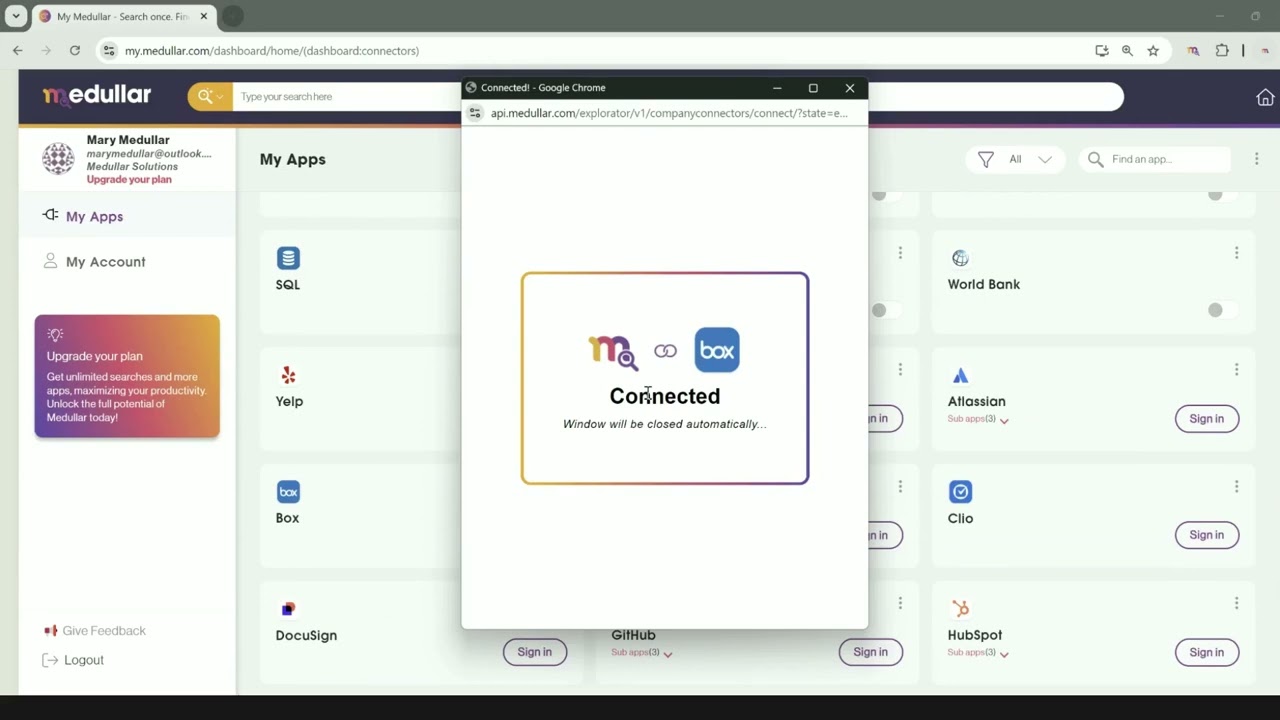Open My Apps page options kebab menu

[1256, 159]
